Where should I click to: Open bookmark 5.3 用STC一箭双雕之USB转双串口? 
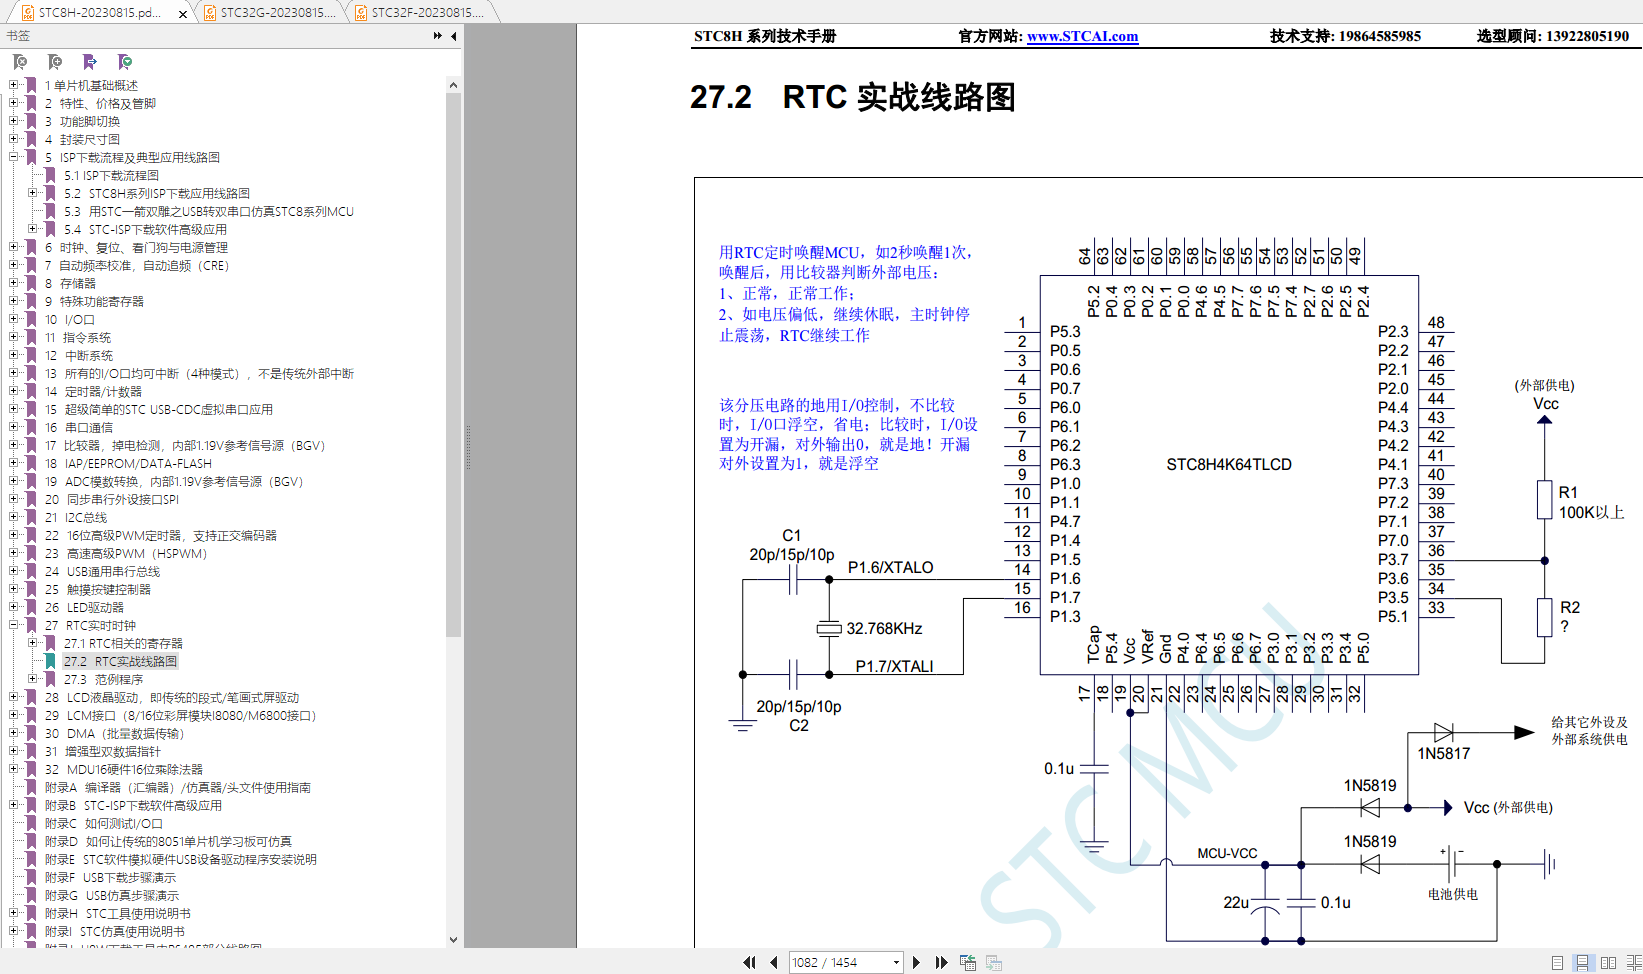point(208,211)
